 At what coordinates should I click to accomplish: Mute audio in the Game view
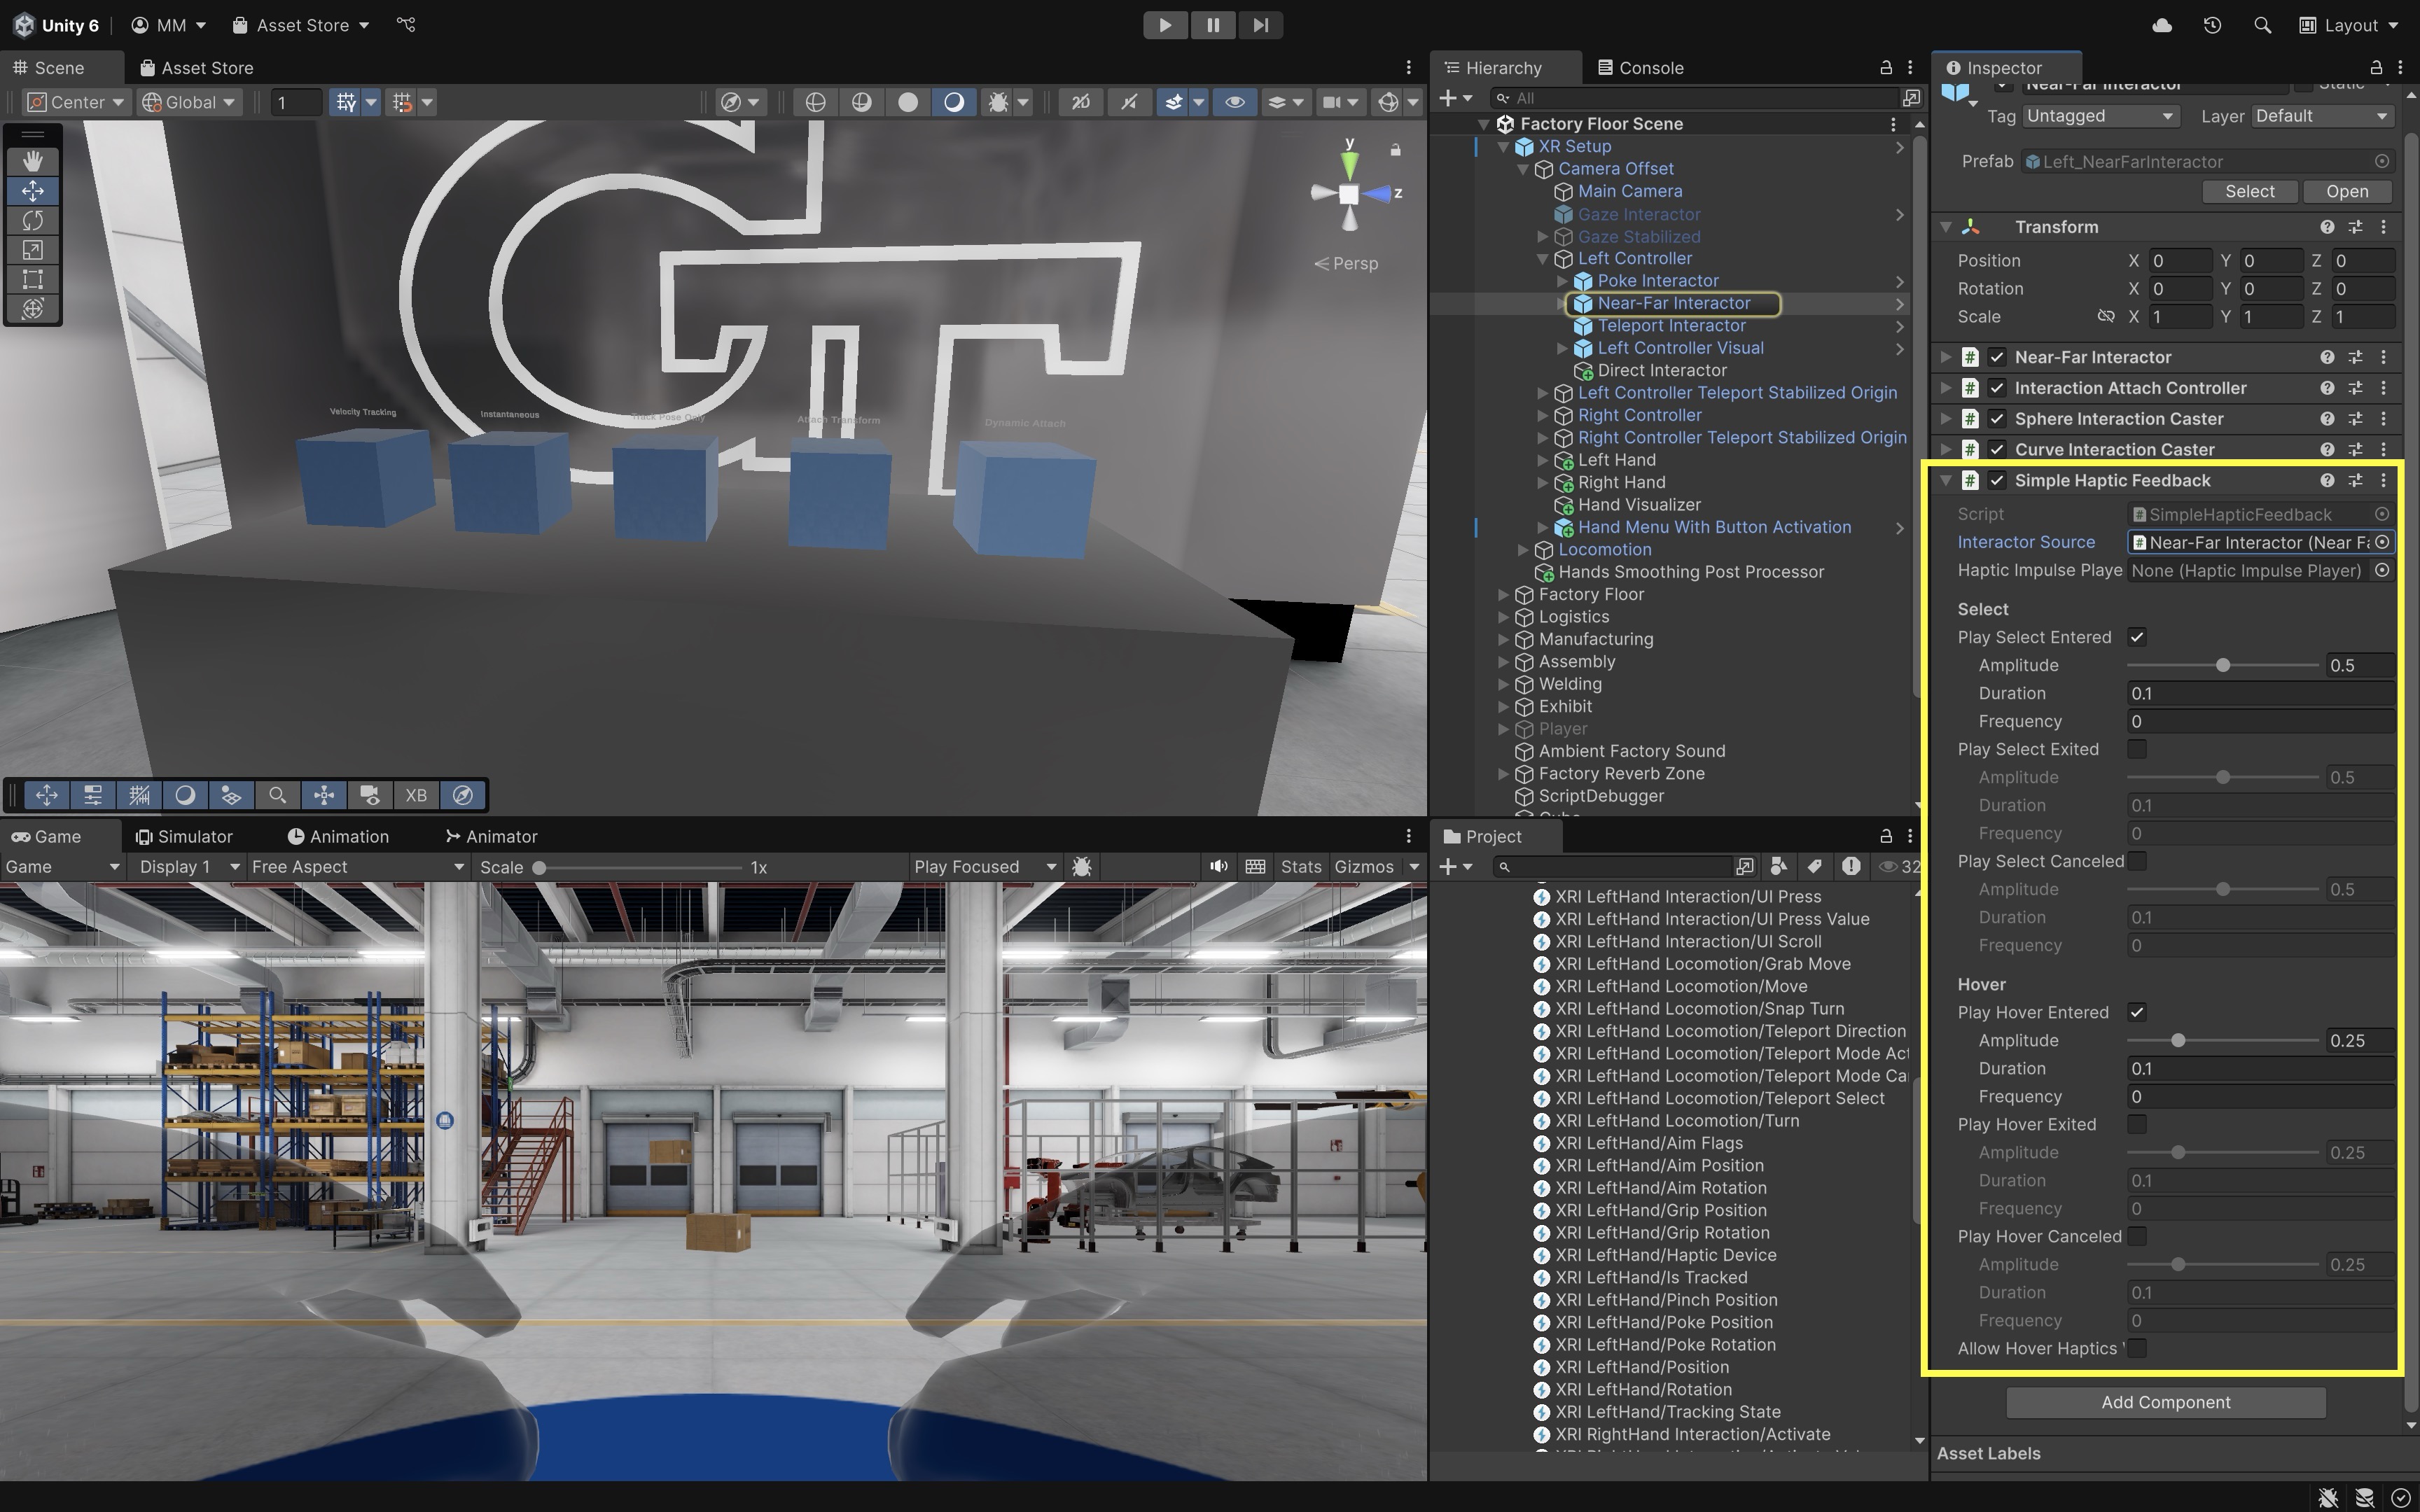1218,867
